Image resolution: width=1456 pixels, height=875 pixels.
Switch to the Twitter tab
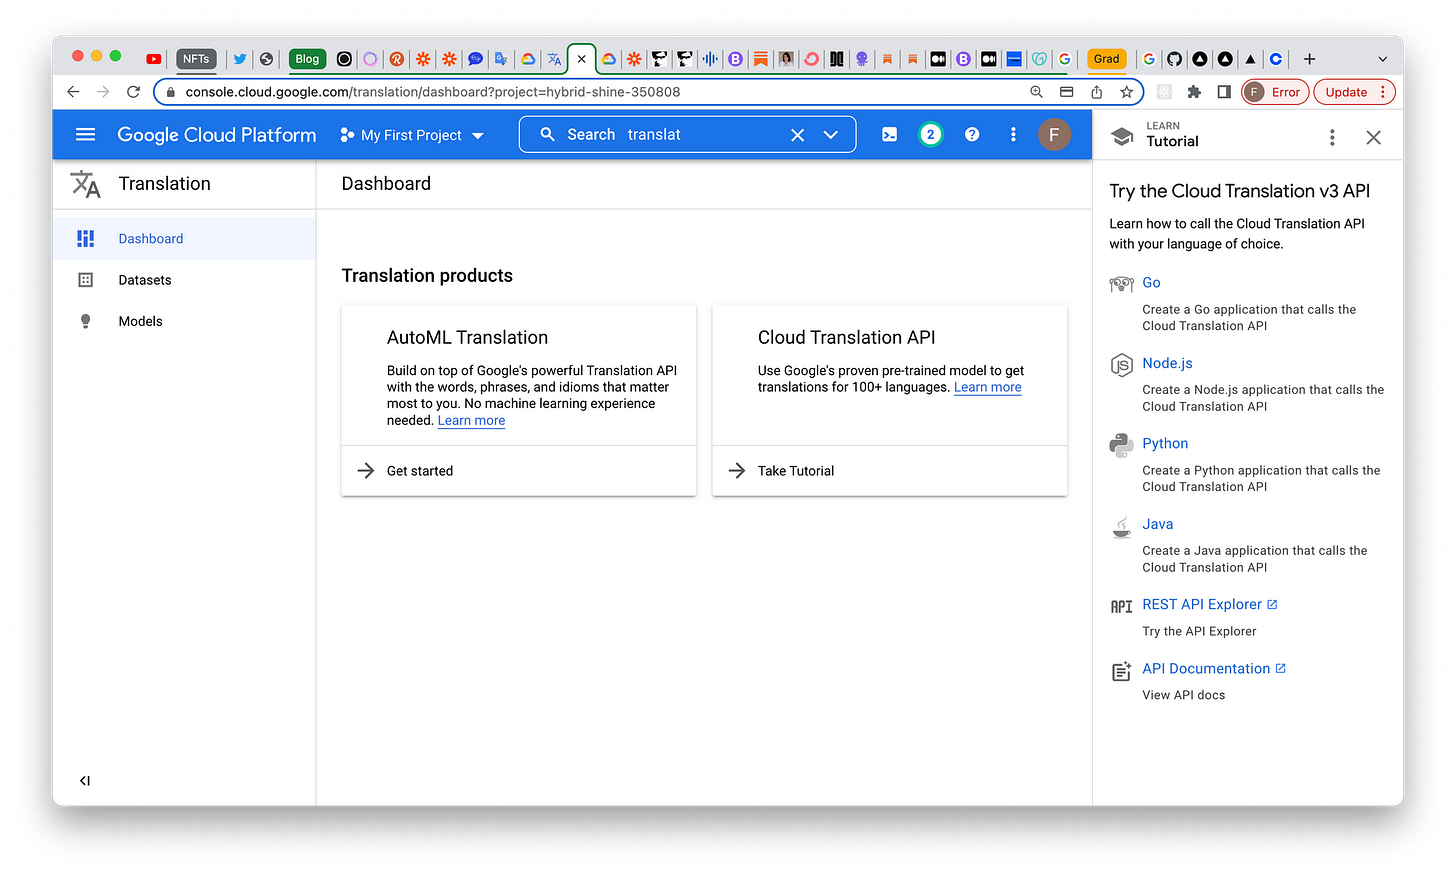[240, 59]
